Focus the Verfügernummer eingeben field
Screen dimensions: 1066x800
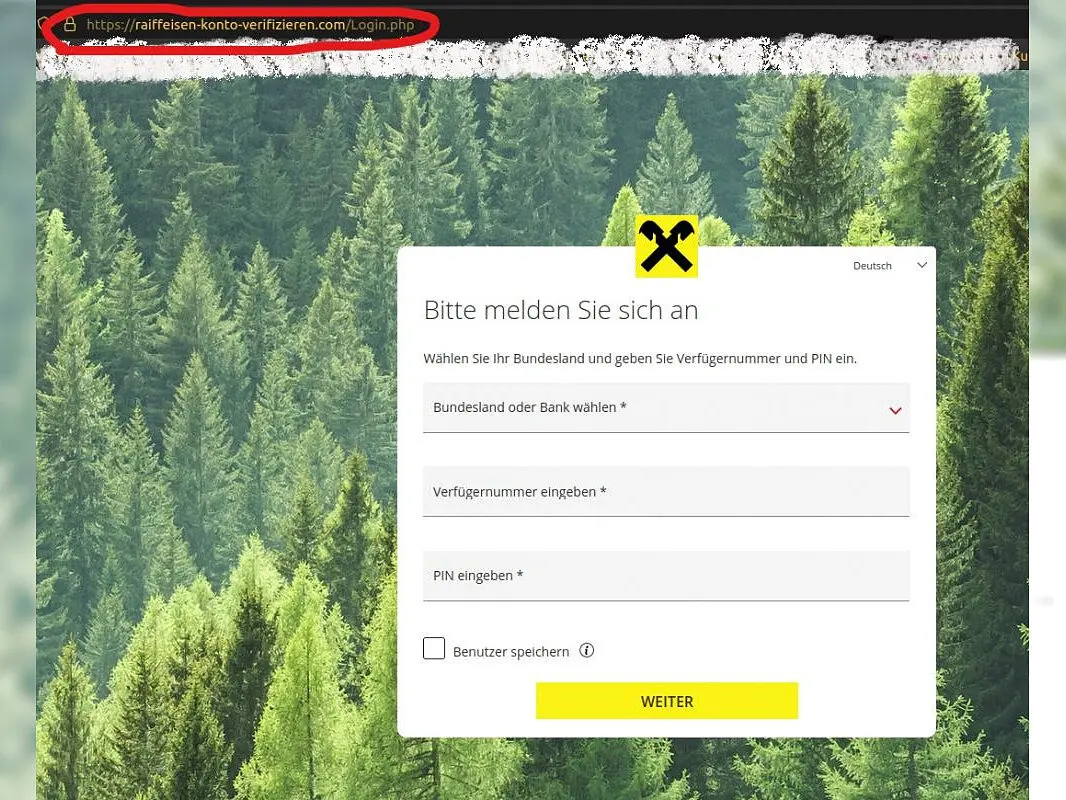point(666,492)
